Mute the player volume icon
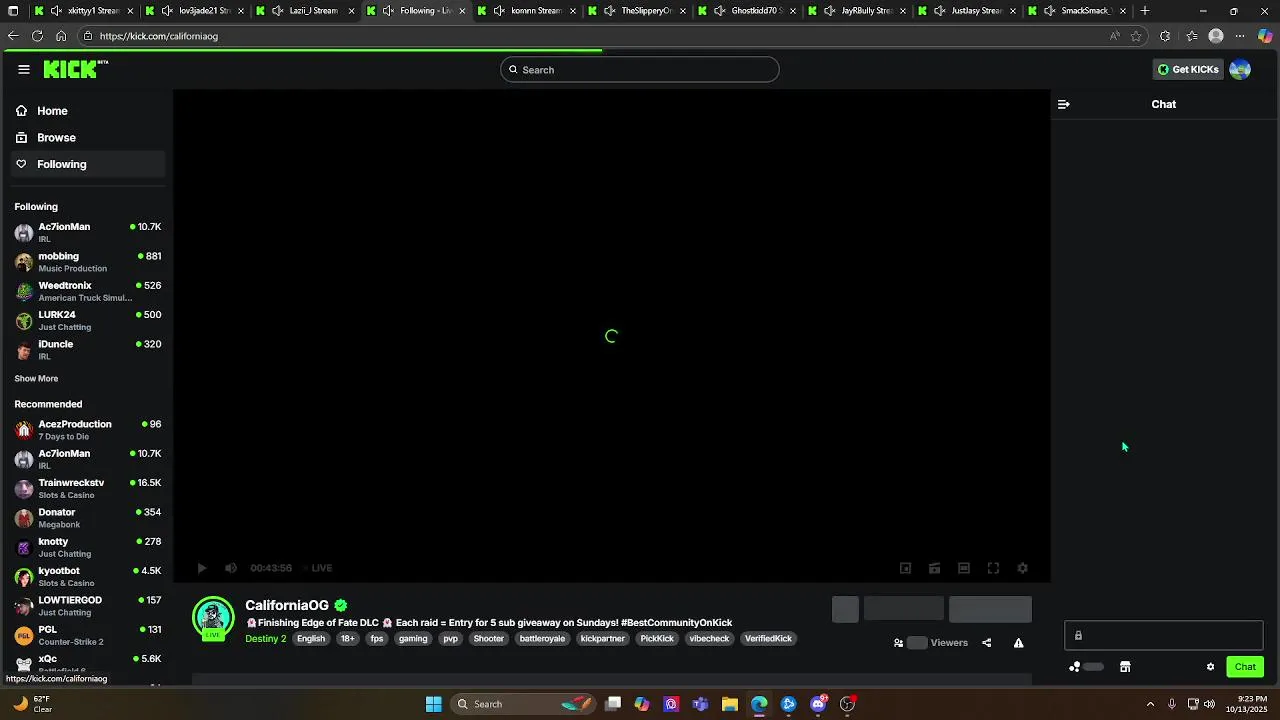The width and height of the screenshot is (1280, 720). (x=231, y=568)
